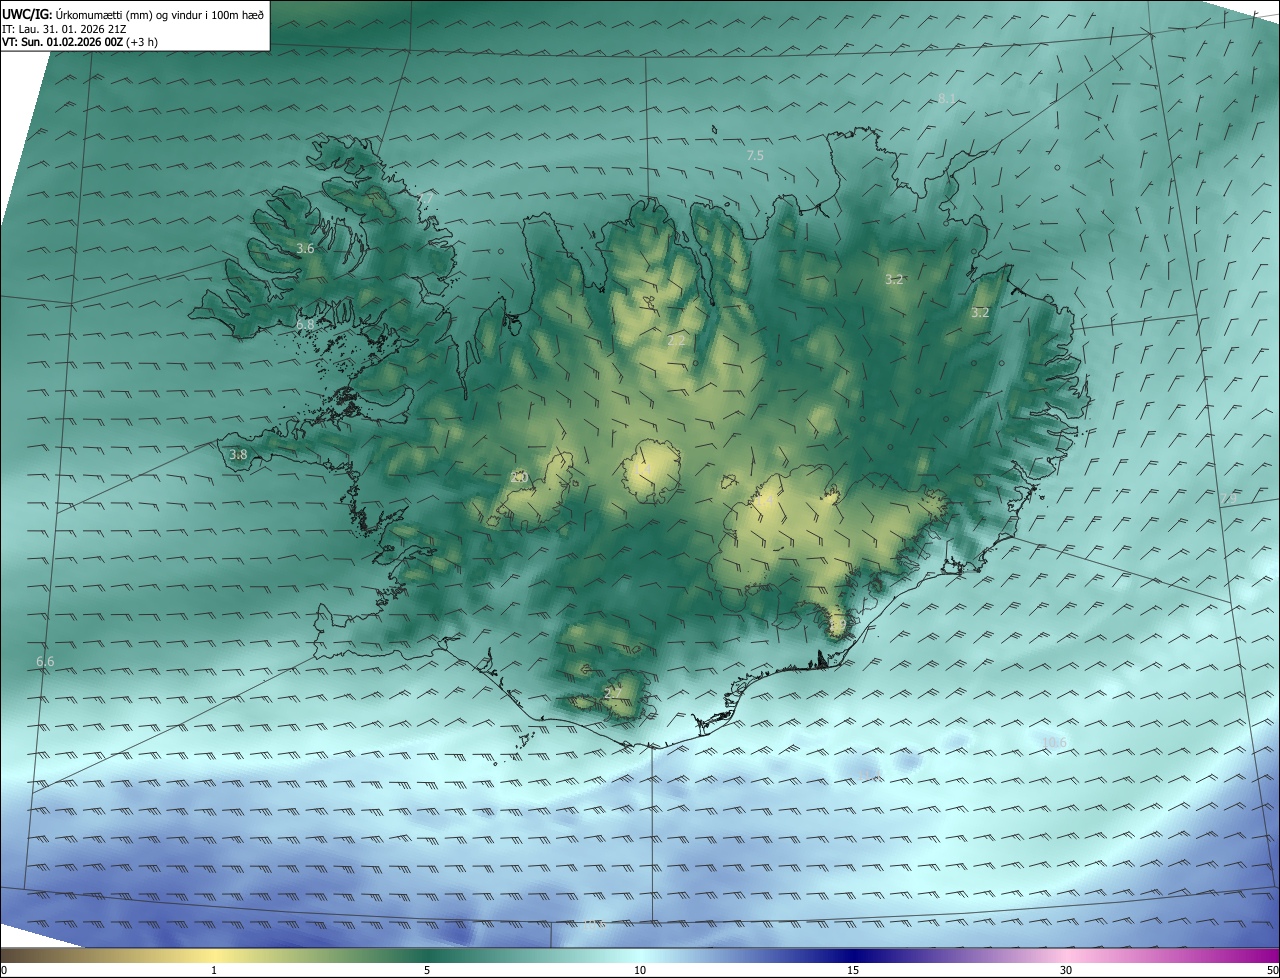Click the 6.6 value over the western sea
The height and width of the screenshot is (978, 1280).
point(45,662)
